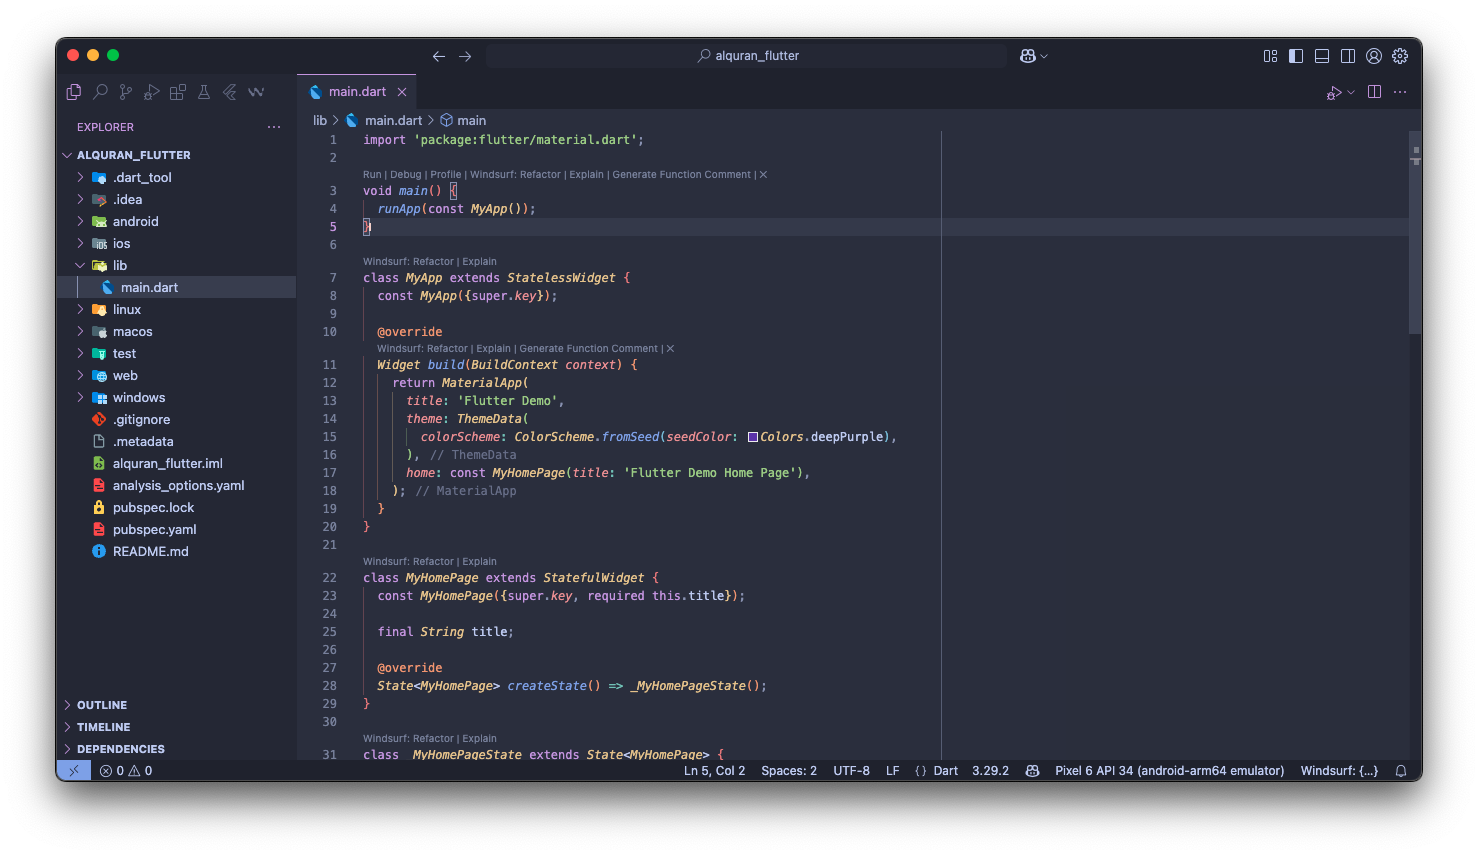Image resolution: width=1478 pixels, height=855 pixels.
Task: Select Pixel 6 API 34 device in status bar
Action: pyautogui.click(x=1169, y=771)
